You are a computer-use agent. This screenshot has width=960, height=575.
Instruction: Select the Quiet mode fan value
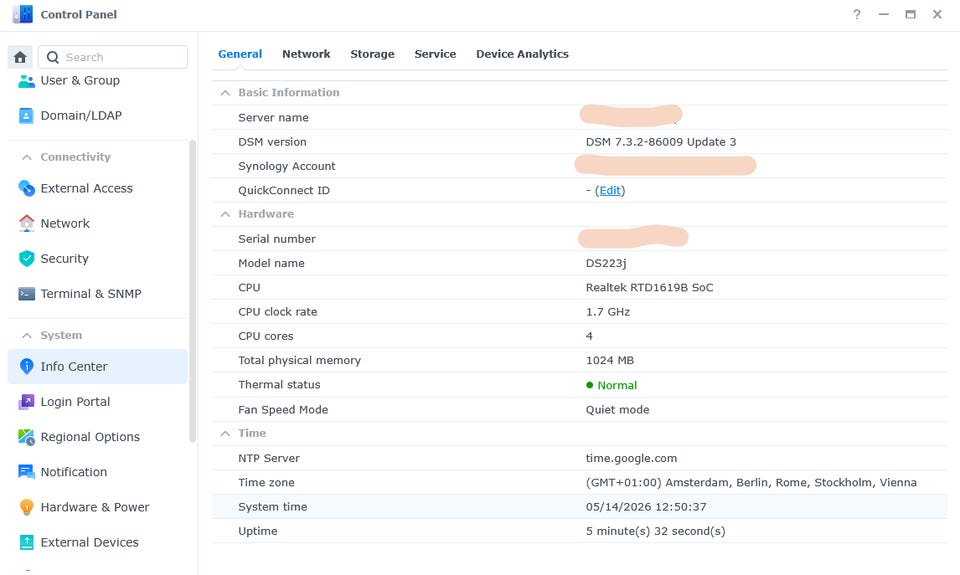(x=617, y=410)
